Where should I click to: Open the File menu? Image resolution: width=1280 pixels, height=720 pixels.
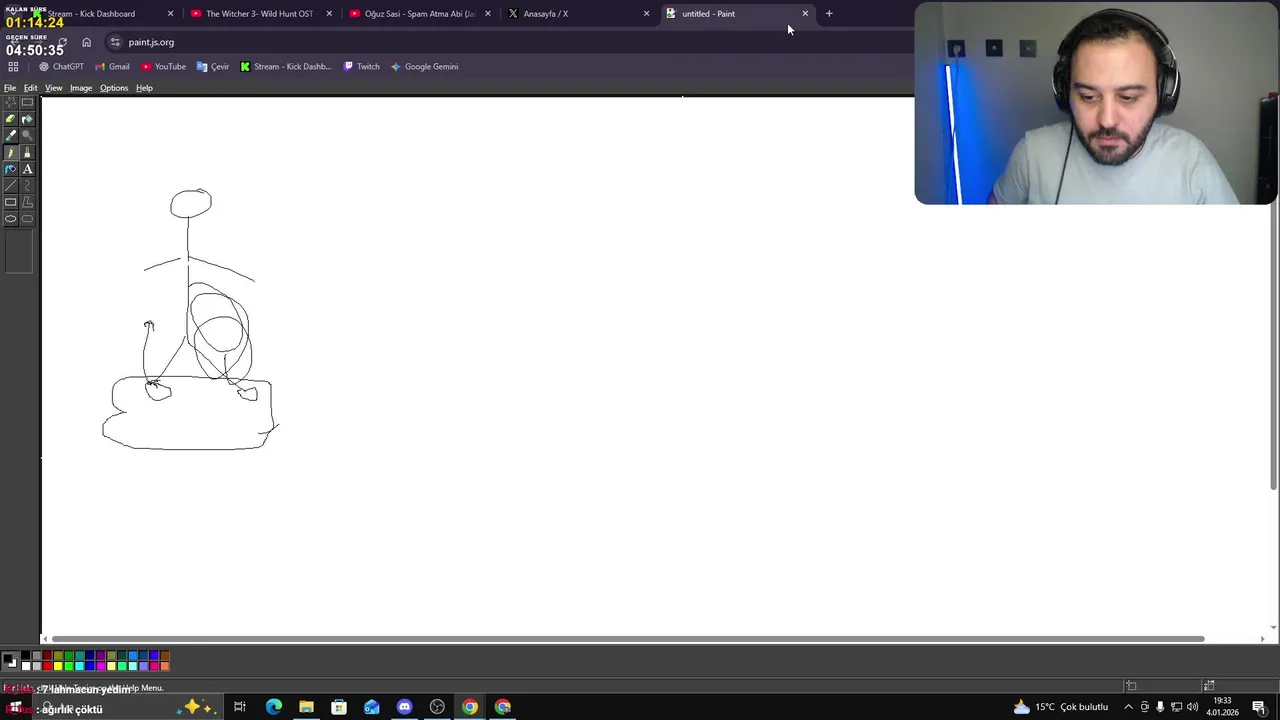pyautogui.click(x=10, y=88)
